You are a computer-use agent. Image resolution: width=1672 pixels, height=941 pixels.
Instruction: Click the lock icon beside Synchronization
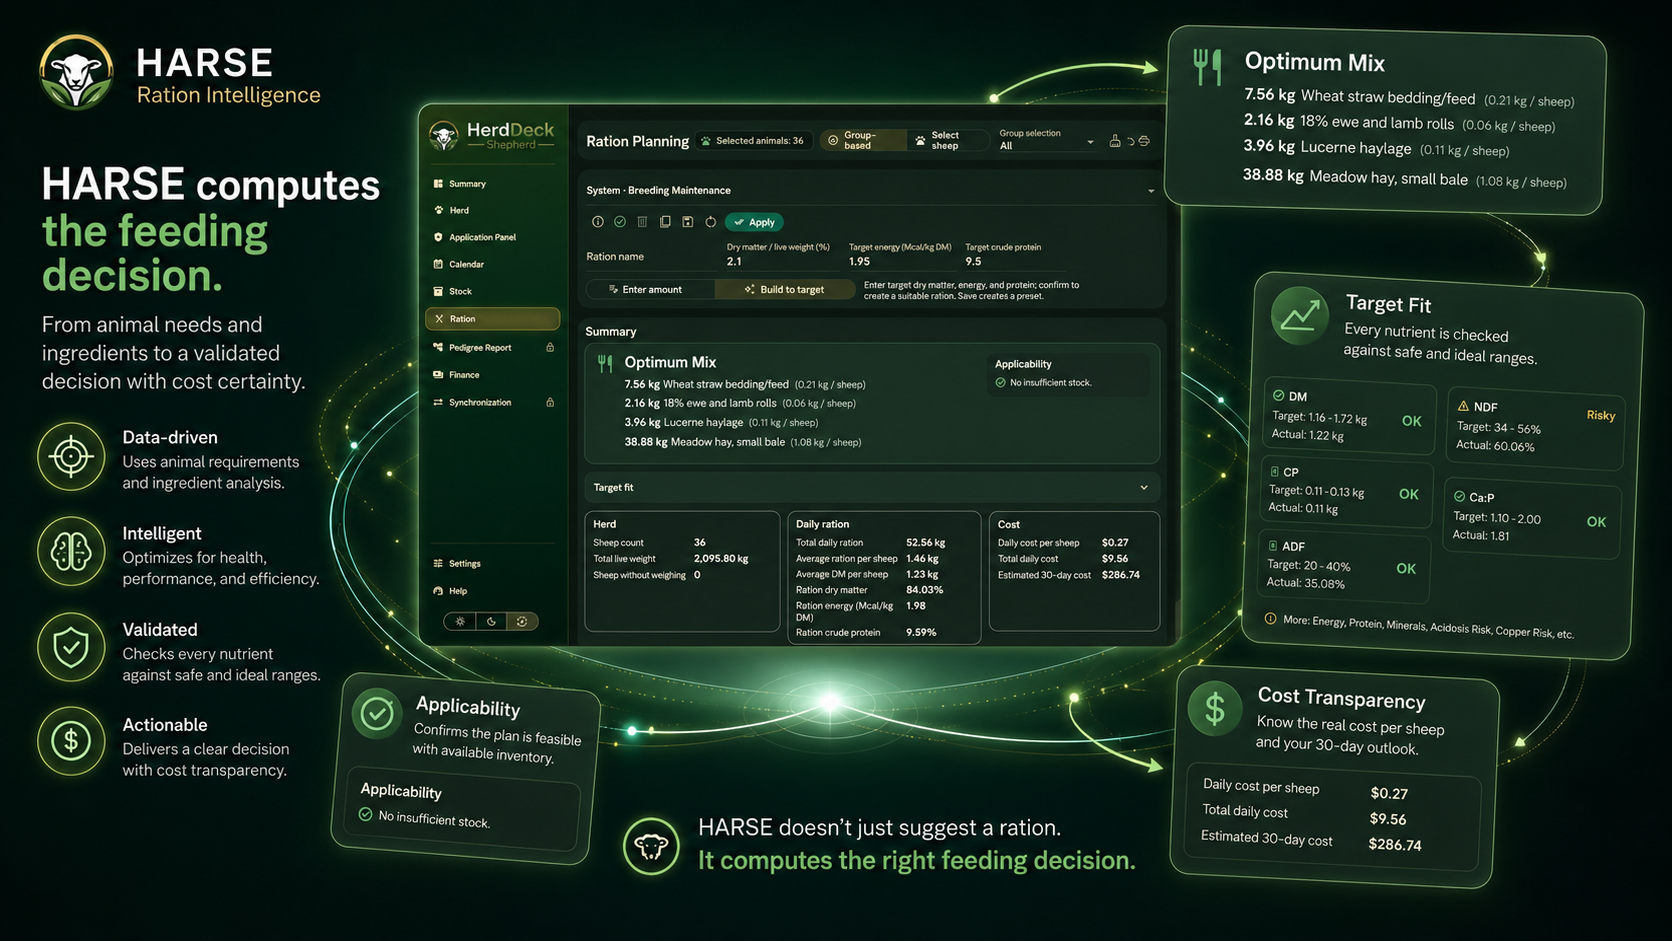pos(550,402)
